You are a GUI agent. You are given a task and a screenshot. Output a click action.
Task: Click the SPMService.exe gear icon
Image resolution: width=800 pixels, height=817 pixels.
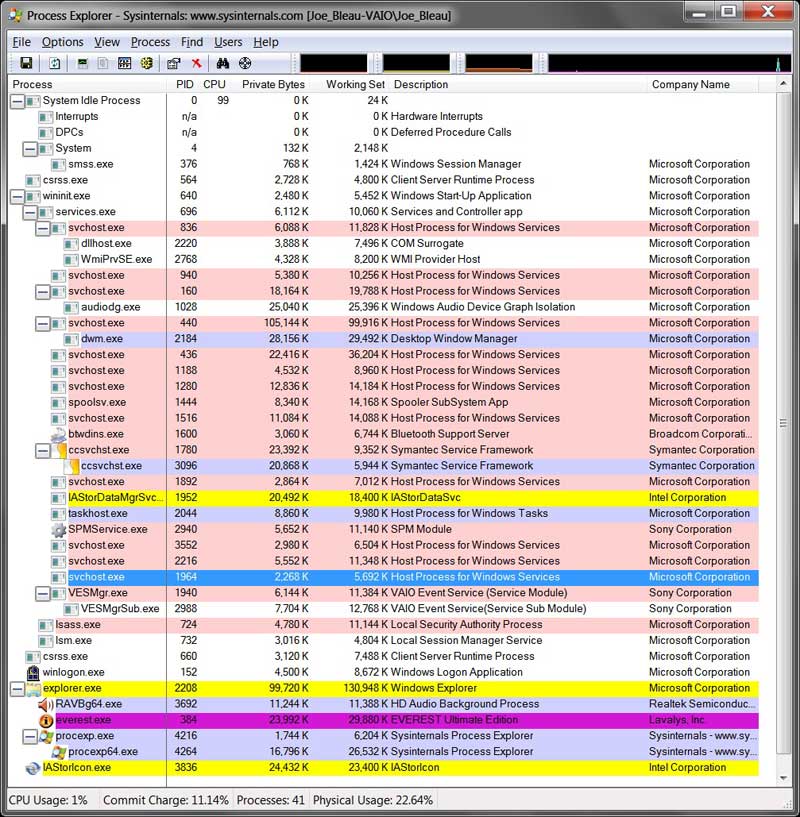pos(58,529)
